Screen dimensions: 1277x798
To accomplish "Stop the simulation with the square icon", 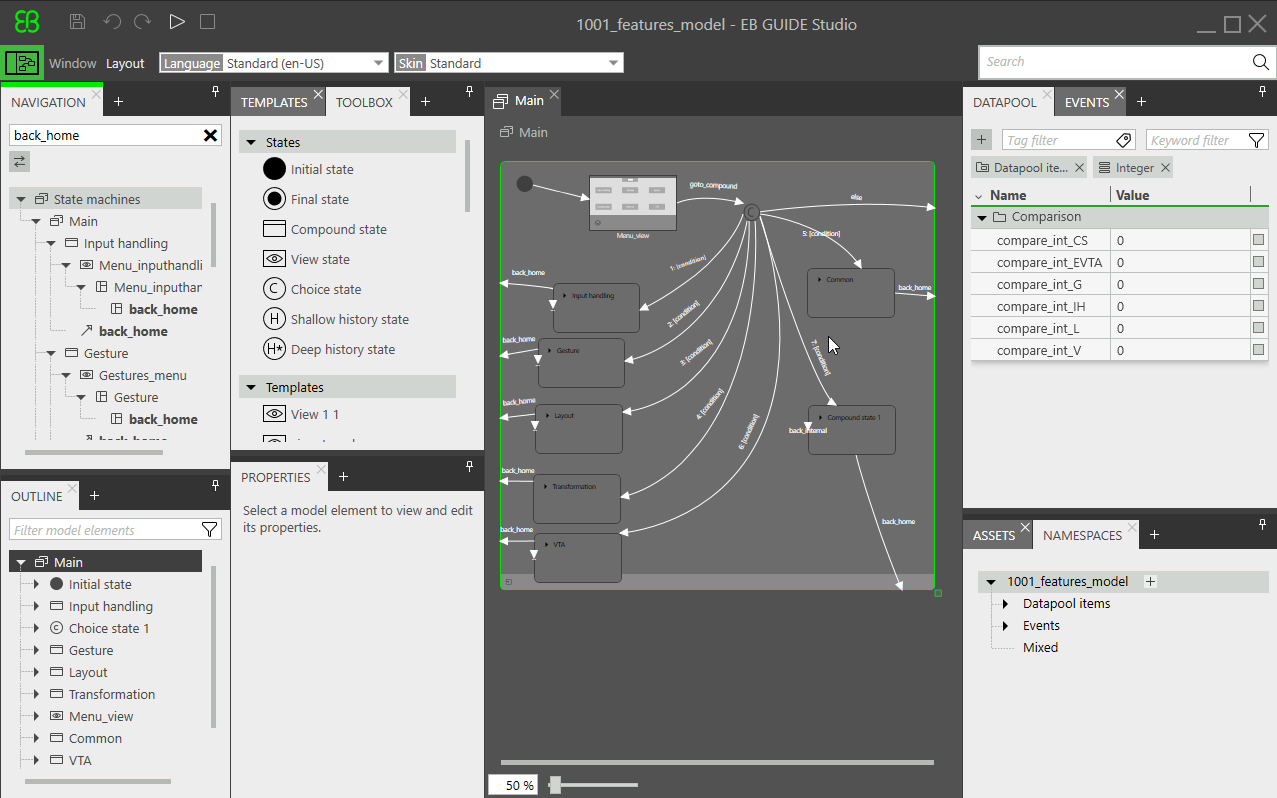I will click(207, 22).
